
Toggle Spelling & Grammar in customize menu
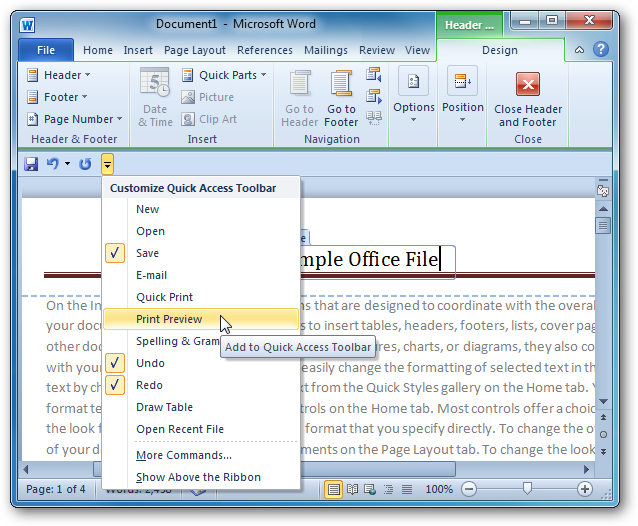pos(201,341)
